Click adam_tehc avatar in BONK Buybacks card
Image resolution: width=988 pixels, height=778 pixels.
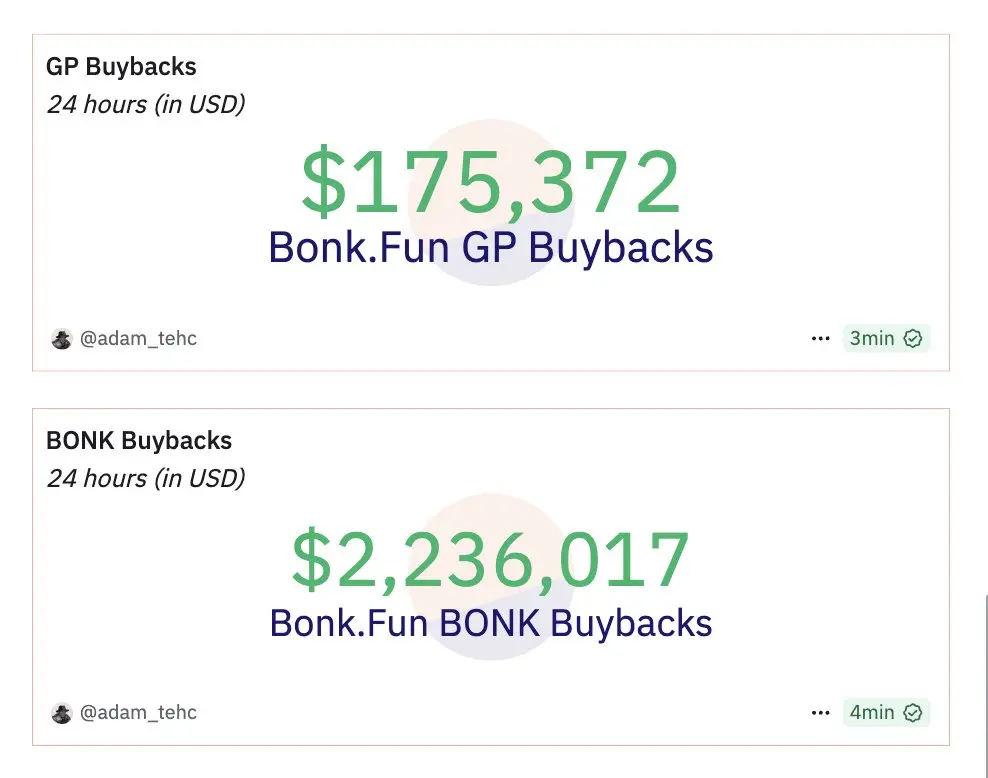[62, 713]
